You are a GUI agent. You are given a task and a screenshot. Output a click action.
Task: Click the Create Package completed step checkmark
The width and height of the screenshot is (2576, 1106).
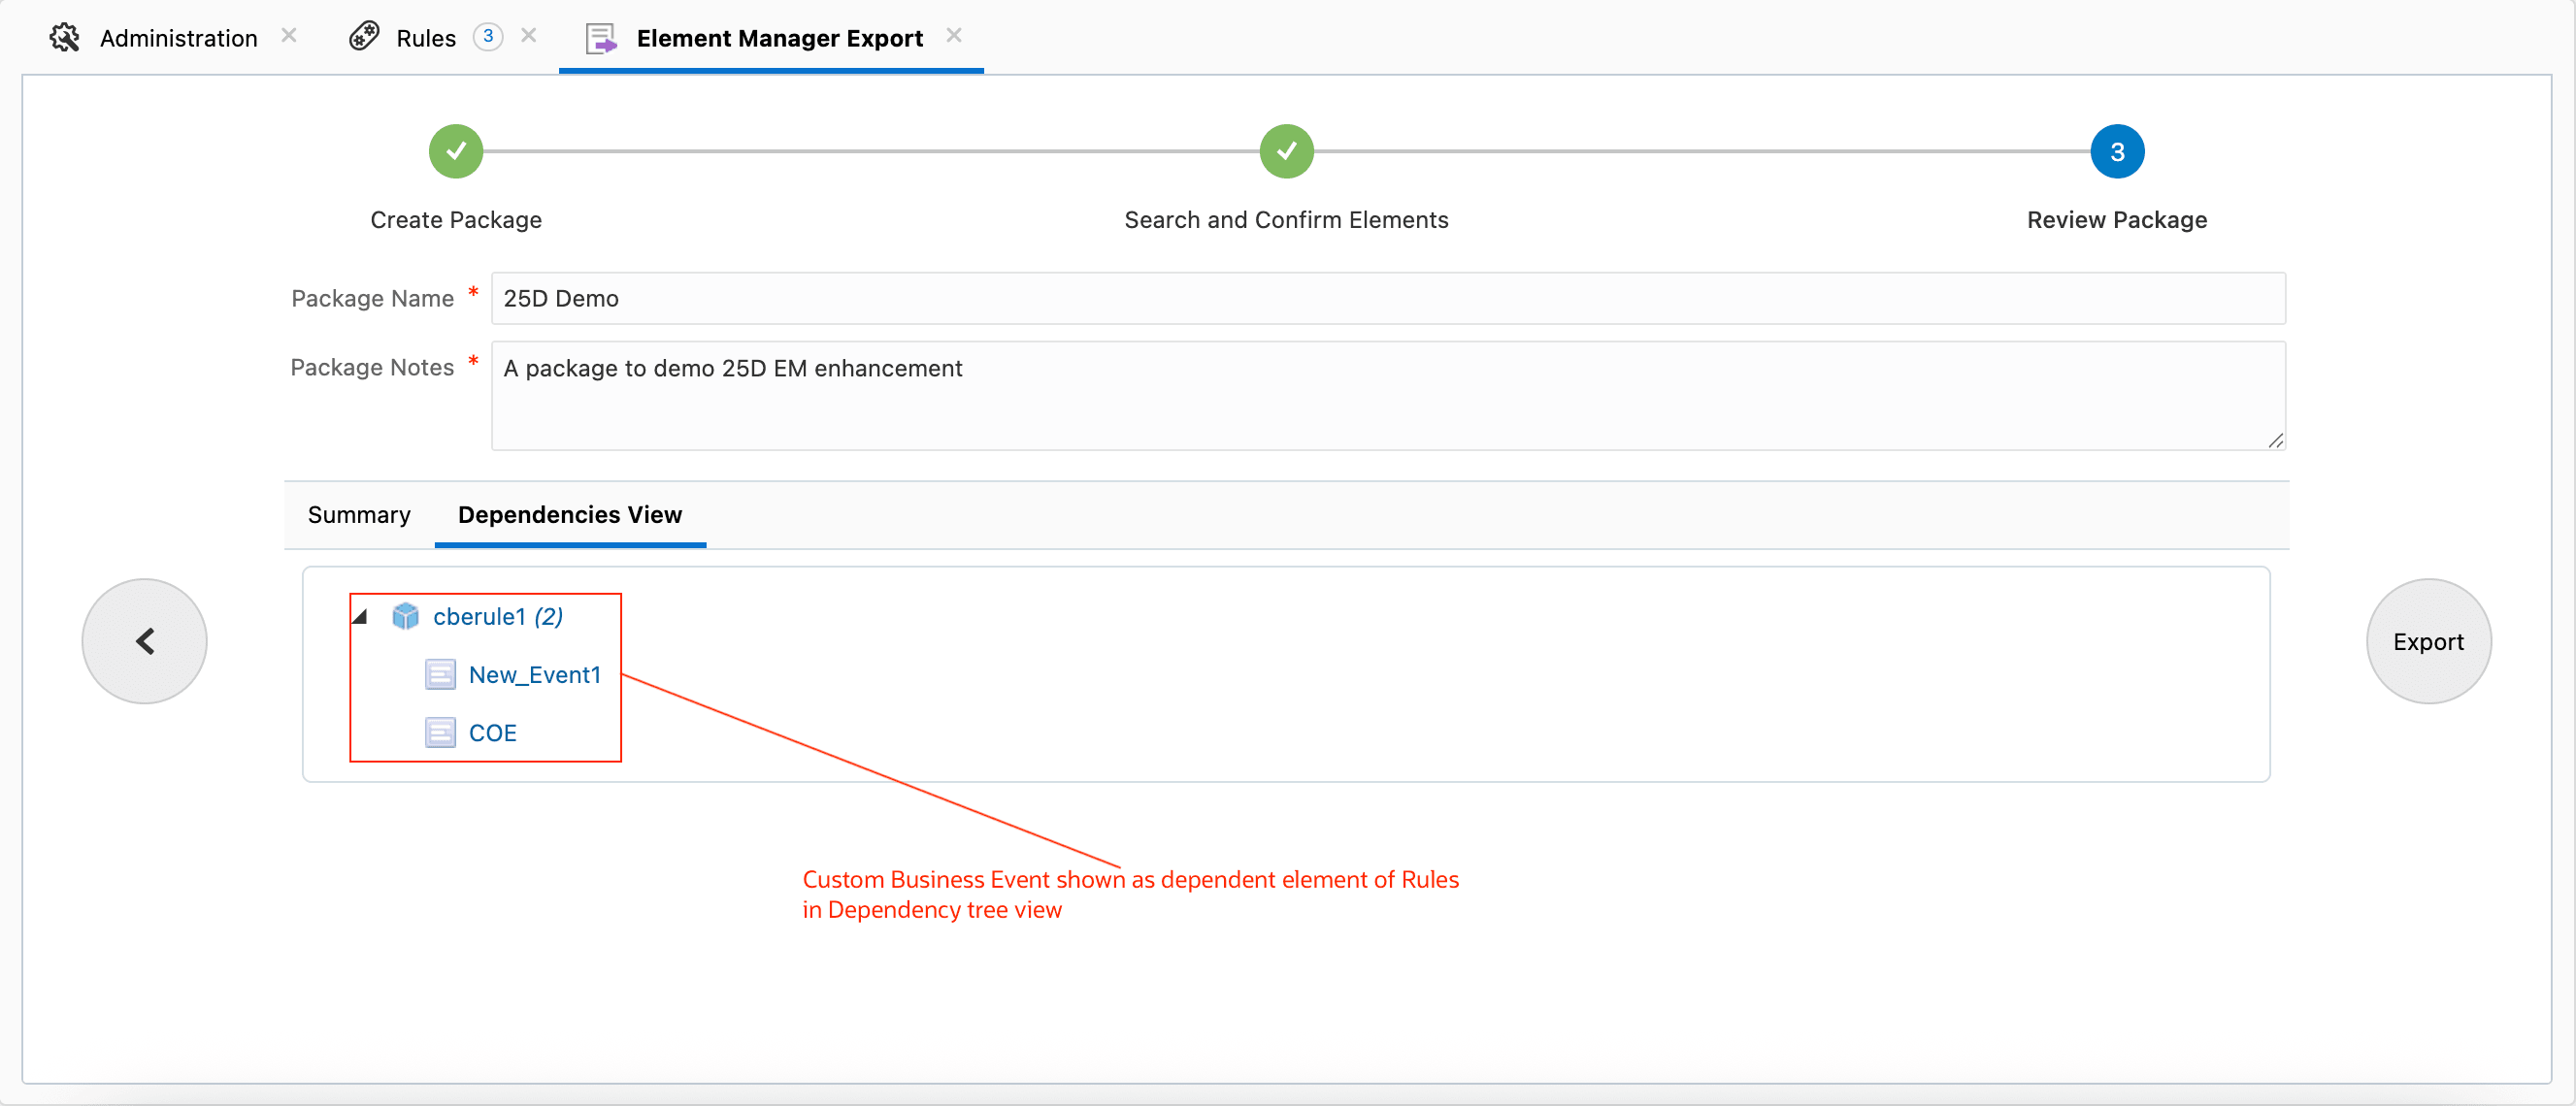[456, 152]
